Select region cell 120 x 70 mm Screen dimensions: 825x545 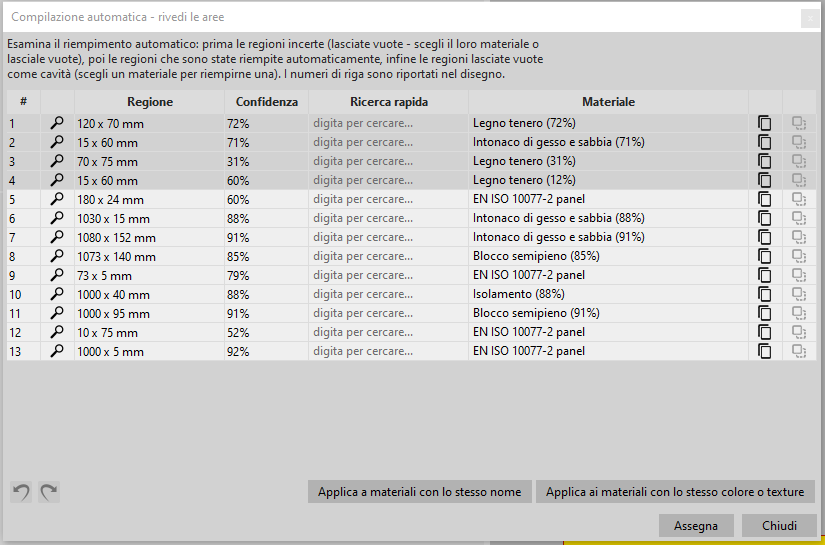[149, 123]
